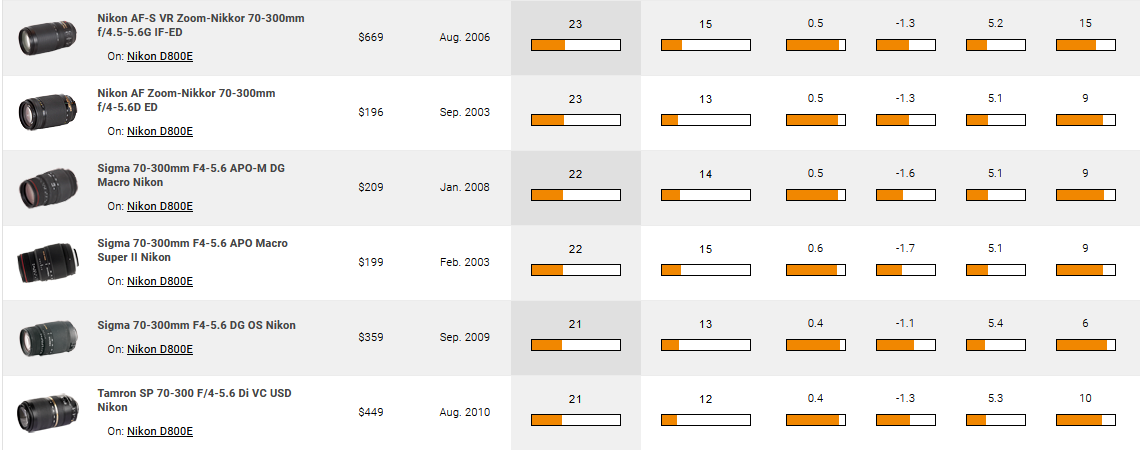Viewport: 1140px width, 450px height.
Task: Click the sharpness bar showing 14 for Sigma APO-M
Action: click(705, 195)
